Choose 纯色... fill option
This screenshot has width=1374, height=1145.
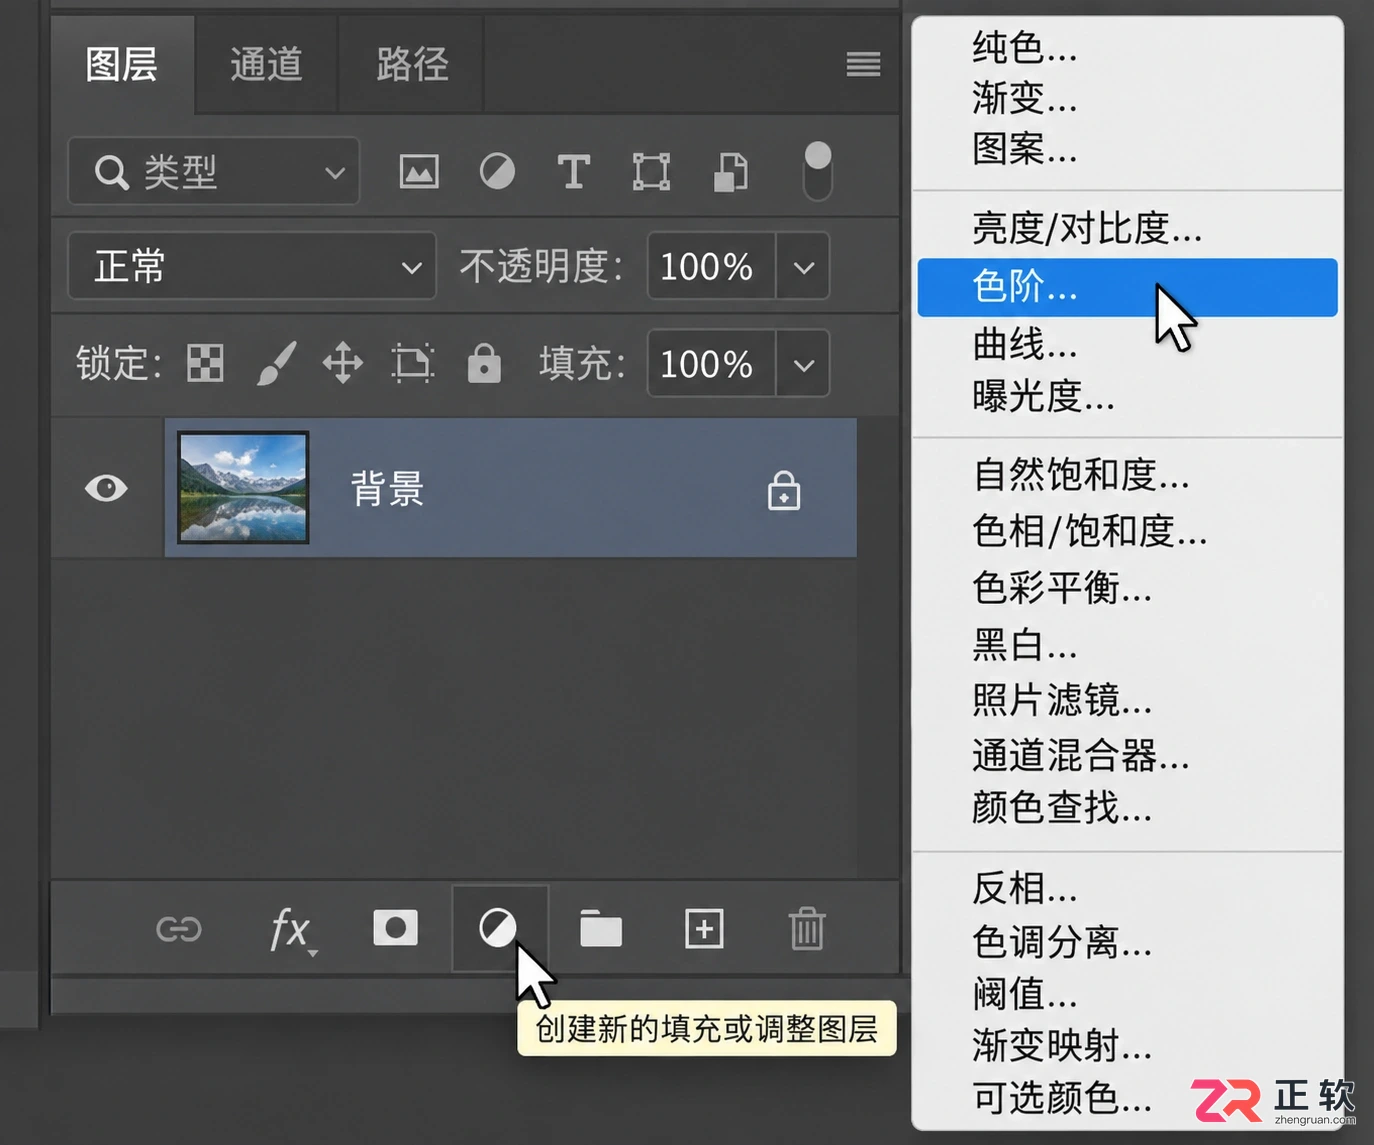tap(1127, 47)
